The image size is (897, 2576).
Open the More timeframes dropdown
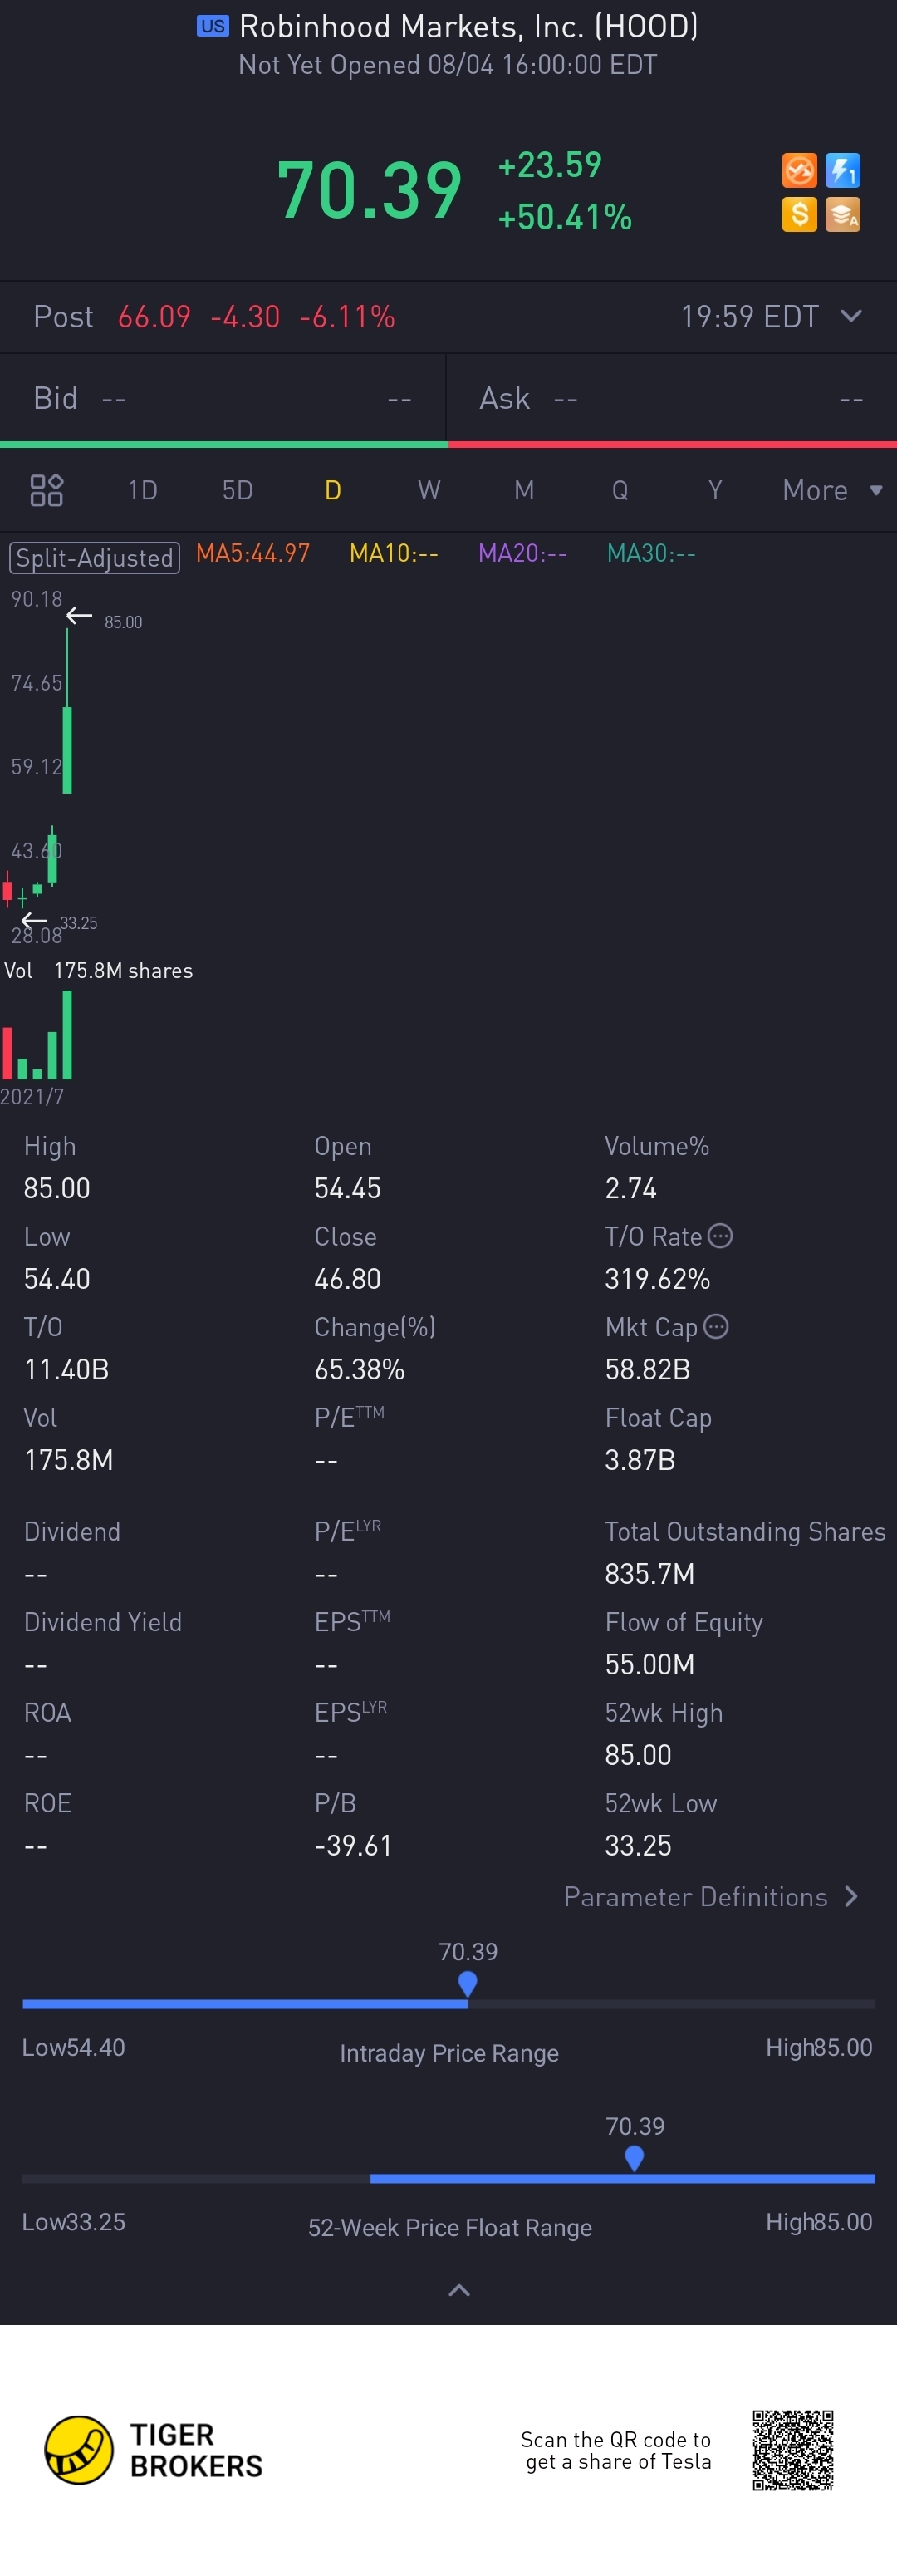(832, 490)
